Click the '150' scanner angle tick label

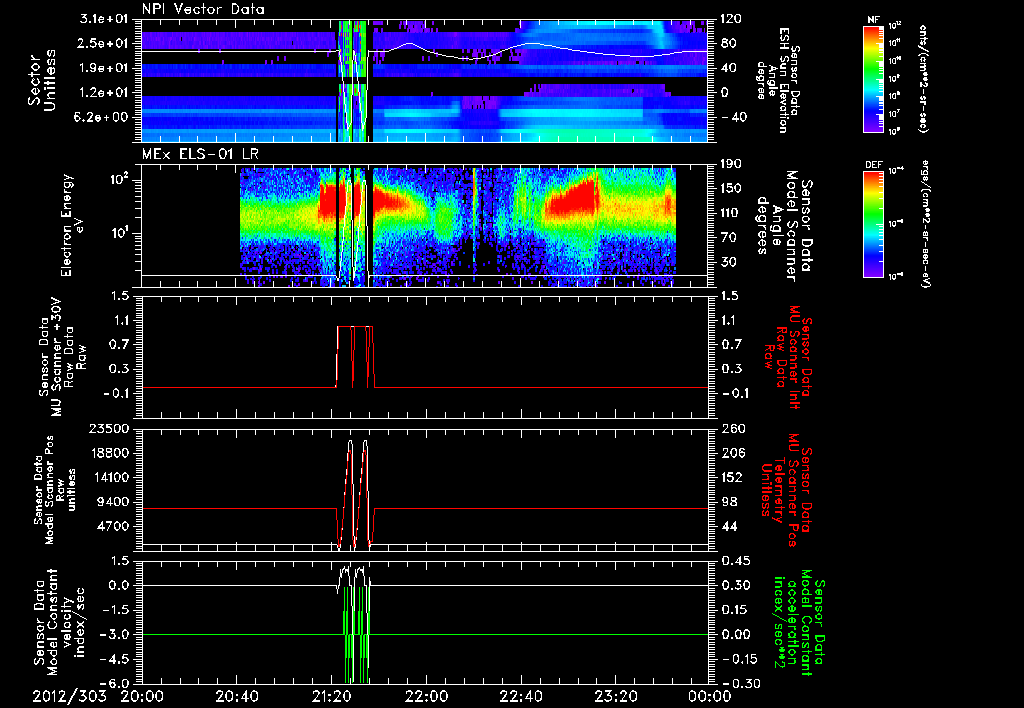[x=732, y=188]
